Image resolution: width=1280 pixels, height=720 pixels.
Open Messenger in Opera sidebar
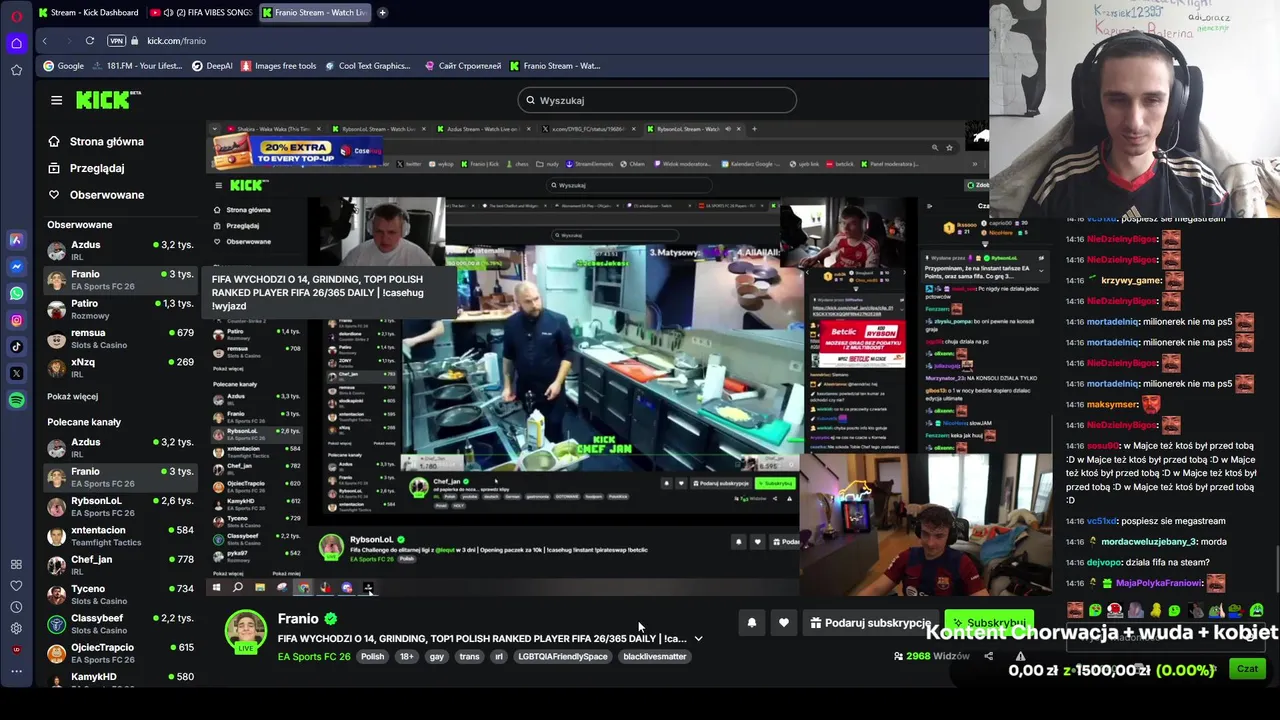pyautogui.click(x=16, y=267)
